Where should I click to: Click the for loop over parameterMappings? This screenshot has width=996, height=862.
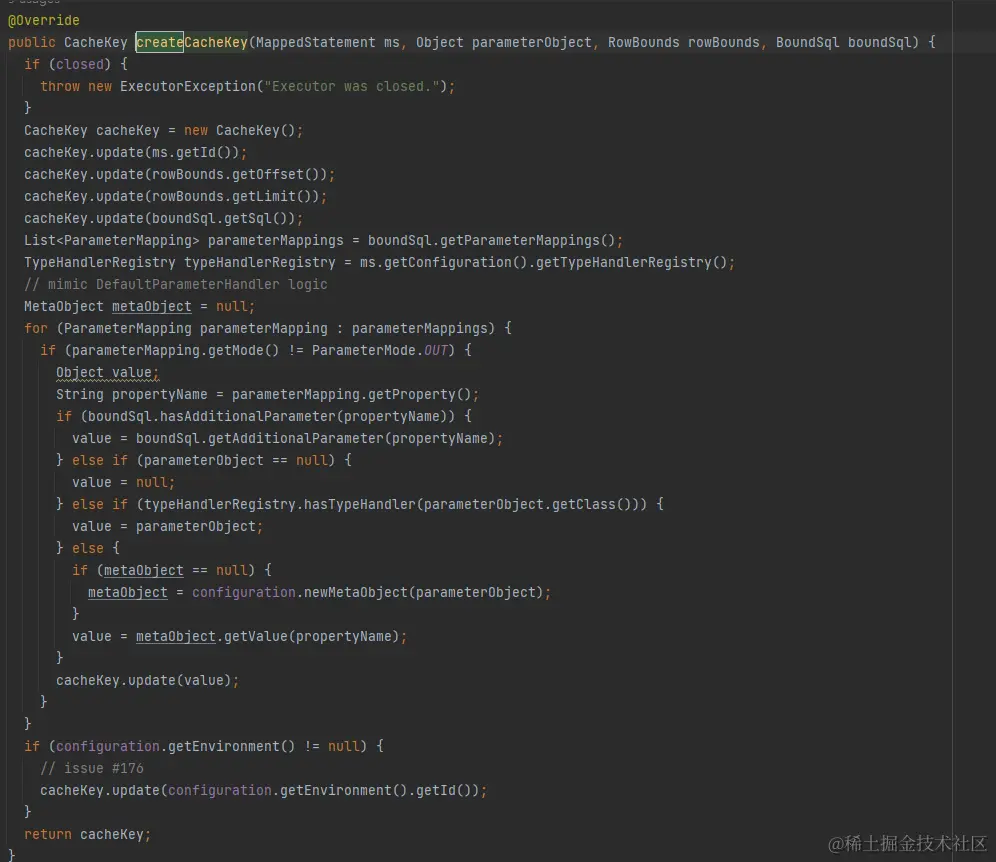click(x=267, y=328)
